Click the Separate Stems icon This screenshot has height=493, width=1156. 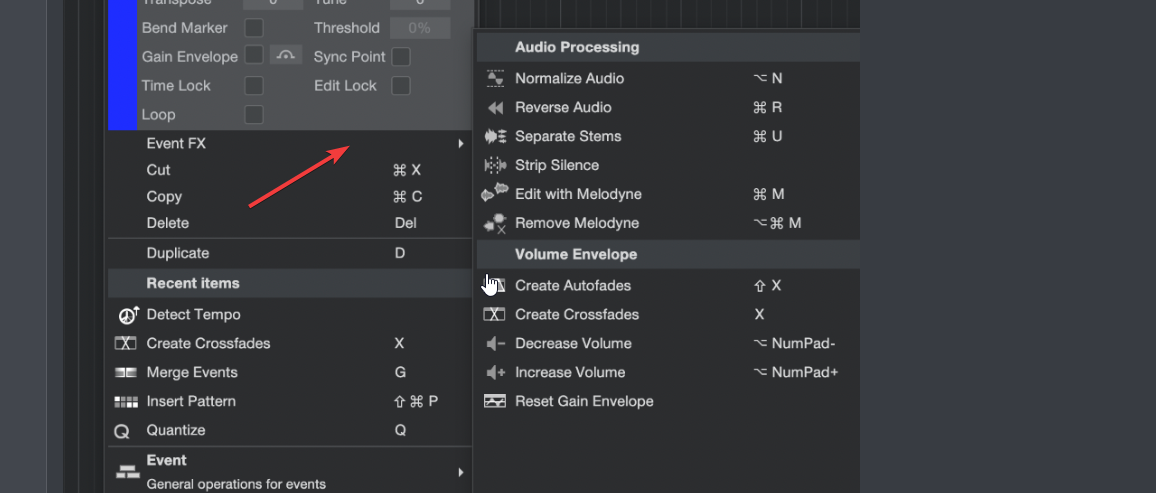[494, 136]
